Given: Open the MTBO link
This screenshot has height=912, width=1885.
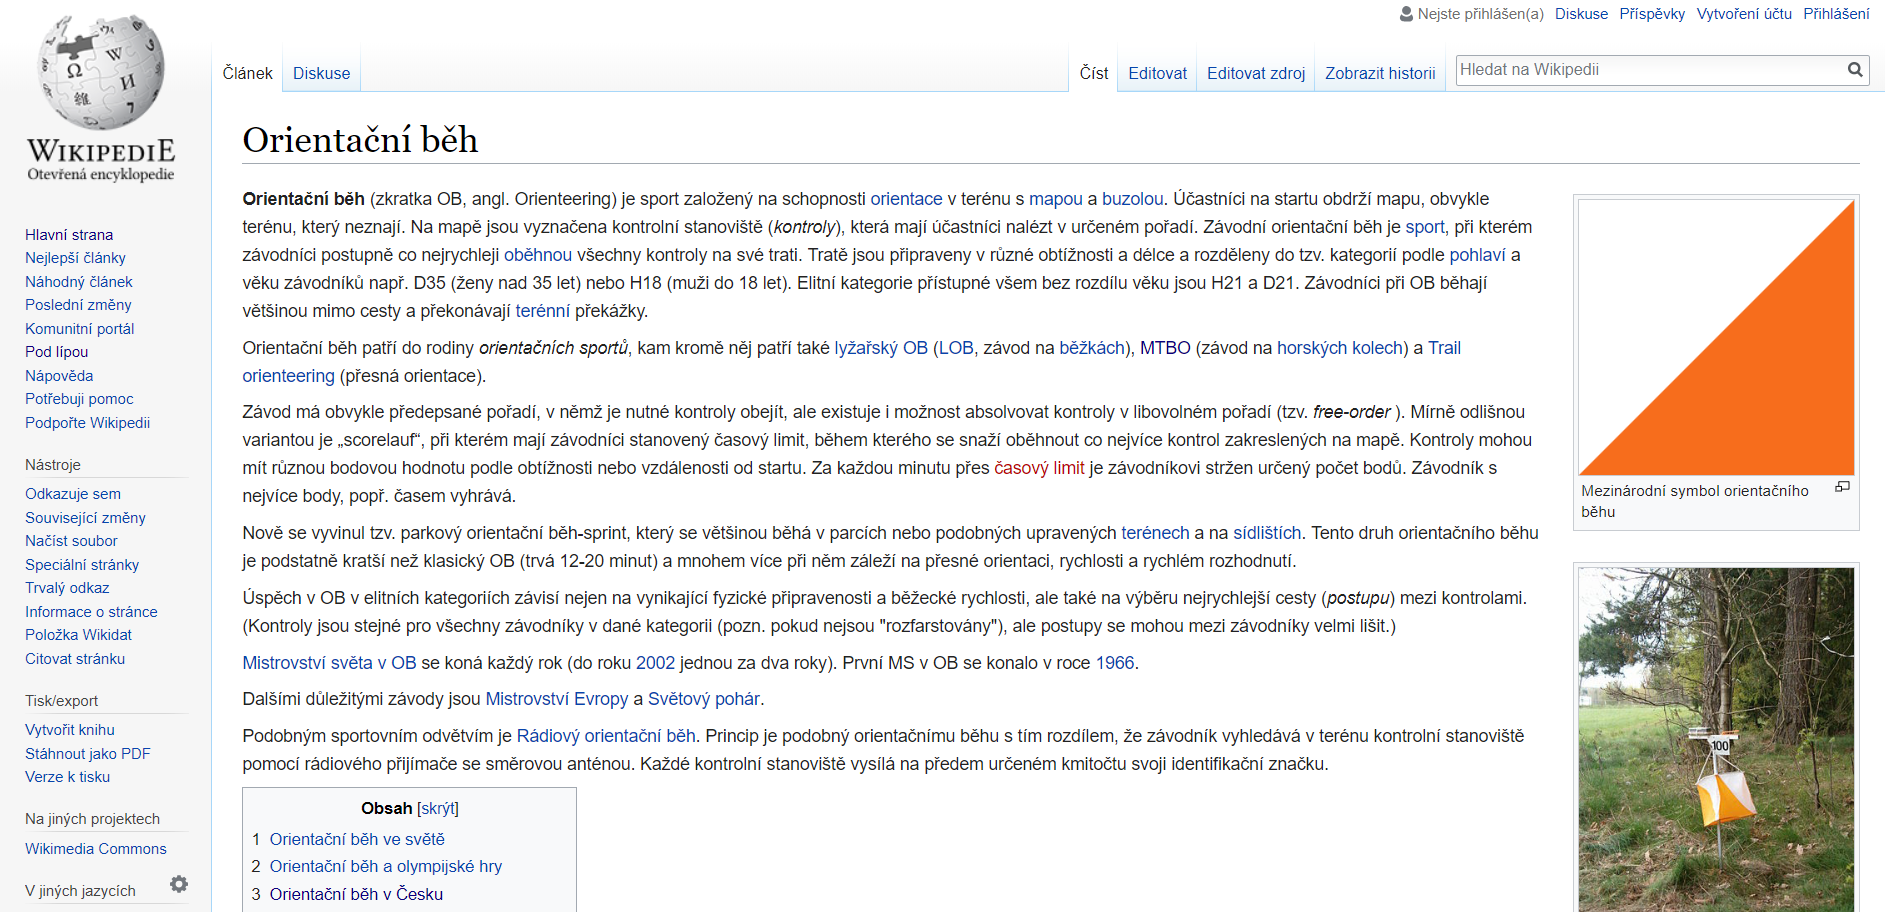Looking at the screenshot, I should [x=1165, y=348].
